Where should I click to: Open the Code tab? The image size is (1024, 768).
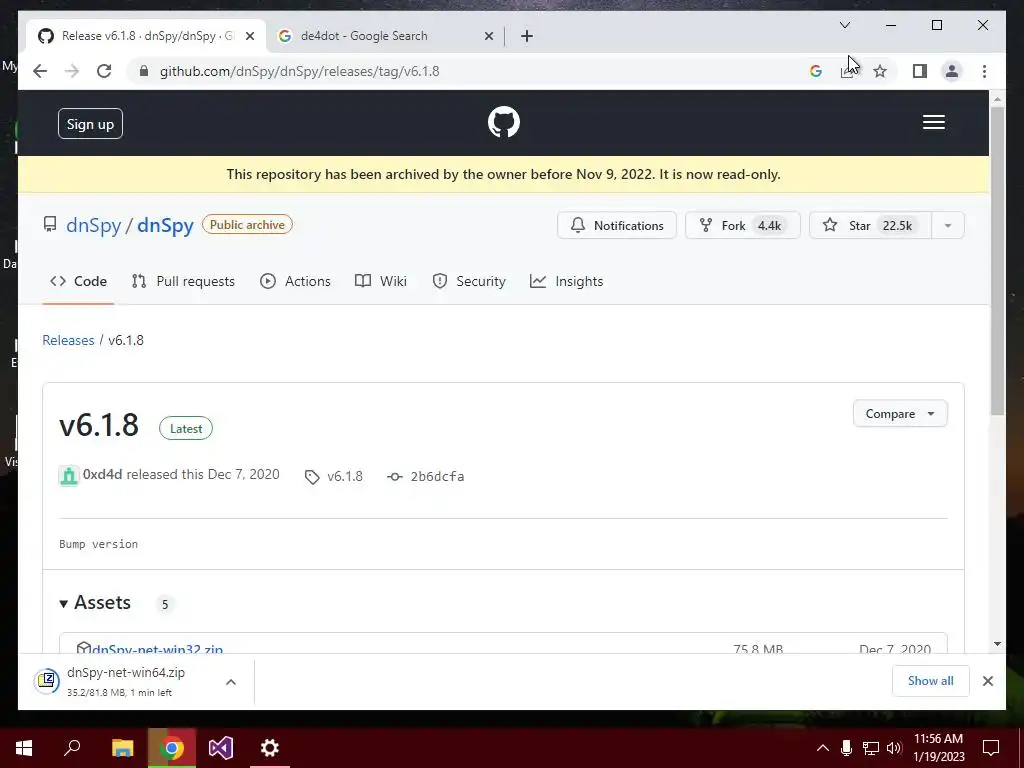pyautogui.click(x=78, y=281)
